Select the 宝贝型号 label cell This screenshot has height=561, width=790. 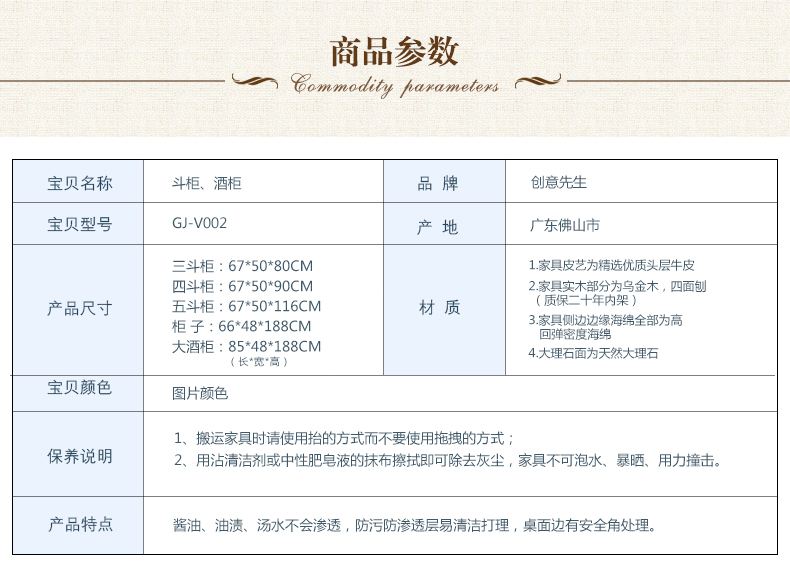tap(80, 225)
